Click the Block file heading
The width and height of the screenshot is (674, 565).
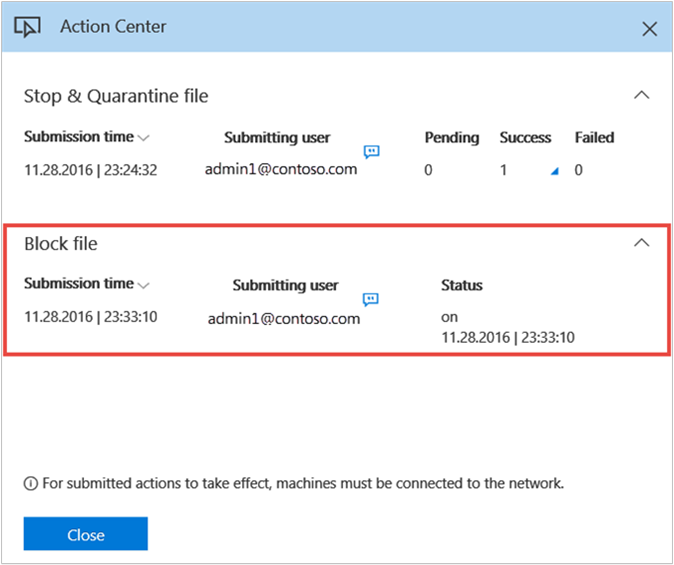(61, 243)
